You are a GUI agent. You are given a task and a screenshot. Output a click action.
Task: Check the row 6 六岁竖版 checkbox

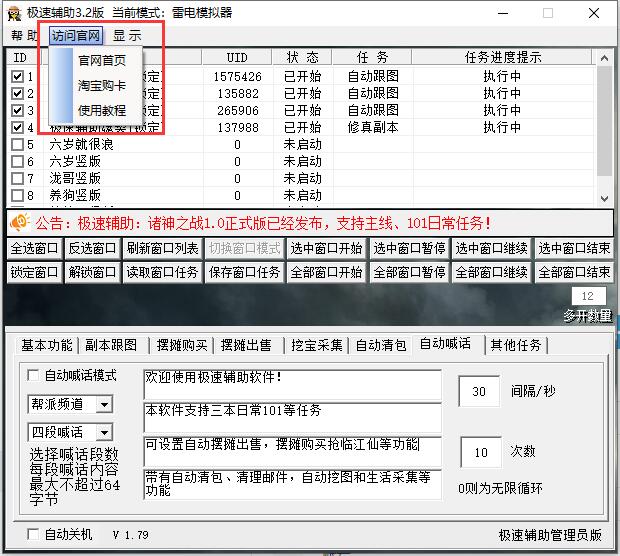(x=17, y=161)
